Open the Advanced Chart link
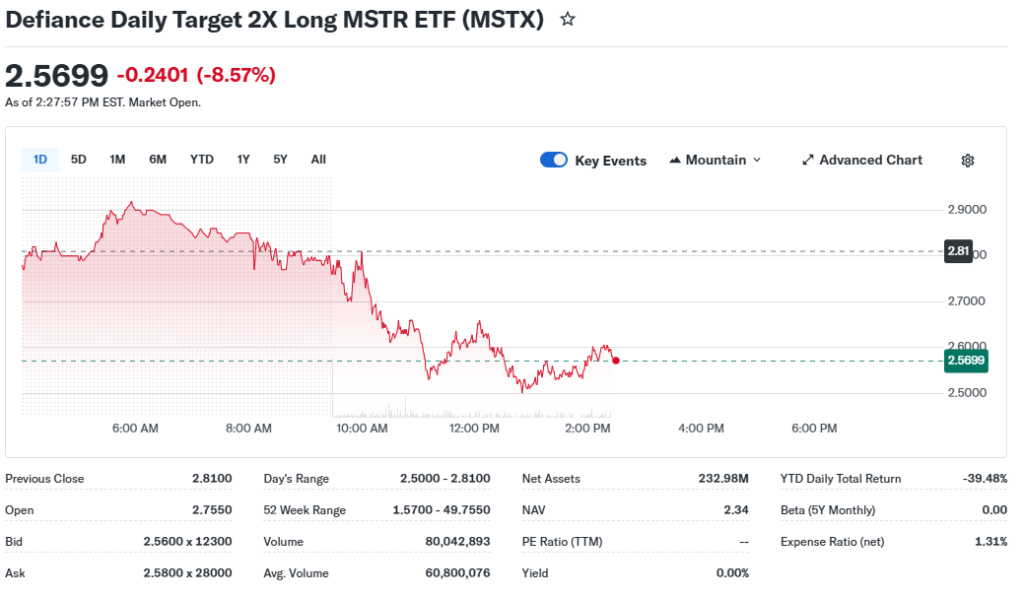Screen dimensions: 1024x598 coord(870,160)
